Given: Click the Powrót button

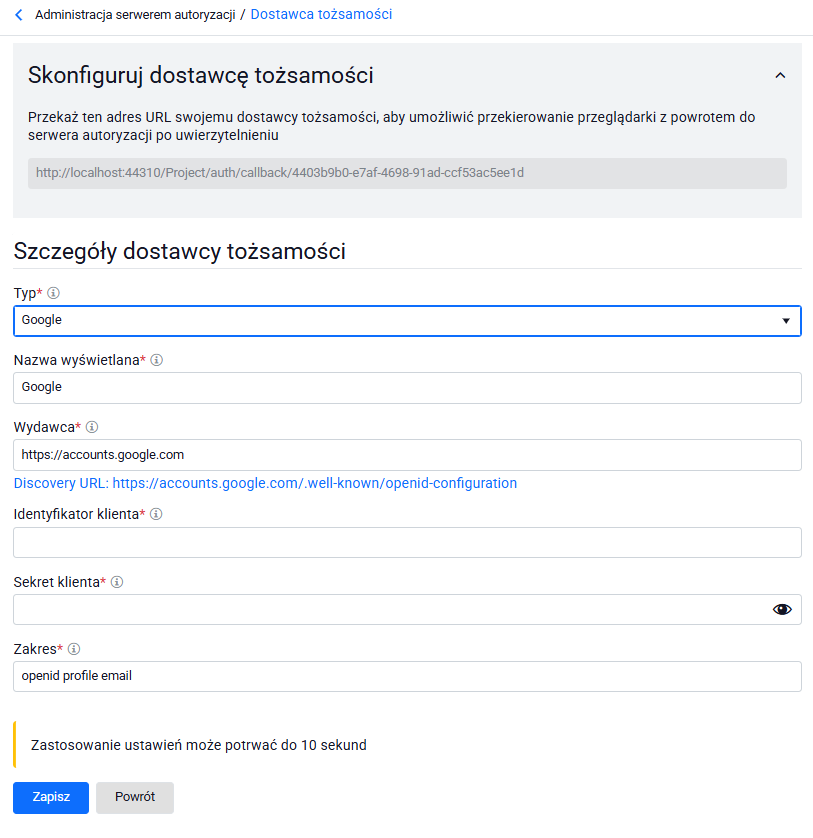Looking at the screenshot, I should point(135,797).
